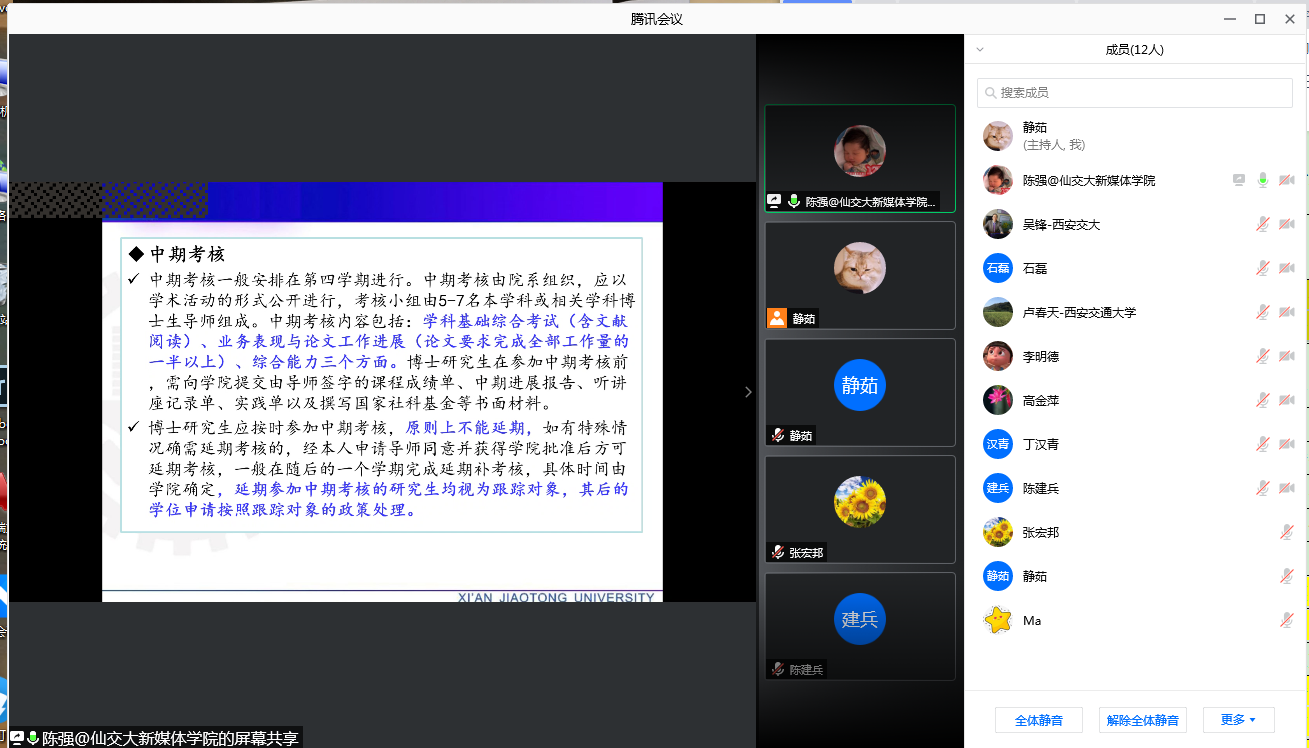Click the 全体静音 button
This screenshot has width=1309, height=748.
click(x=1038, y=720)
